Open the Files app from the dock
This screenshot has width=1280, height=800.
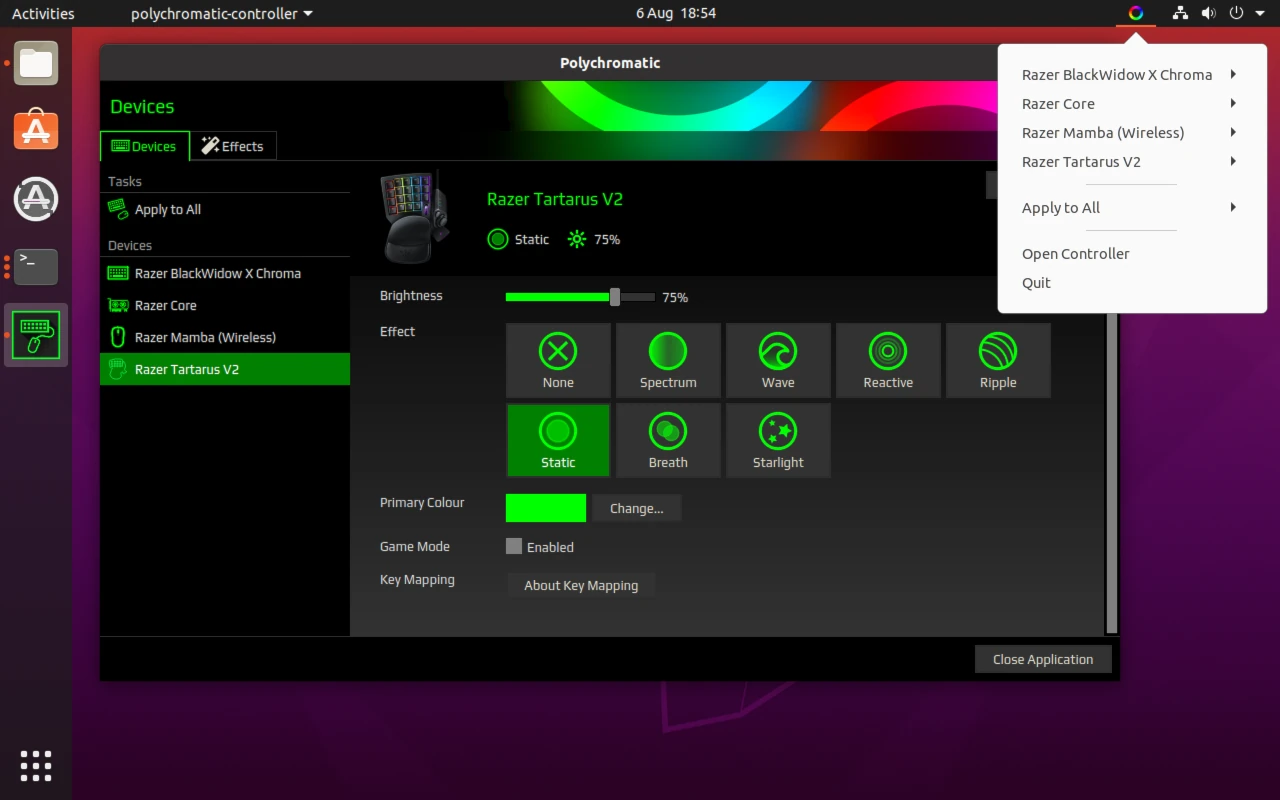click(x=36, y=63)
